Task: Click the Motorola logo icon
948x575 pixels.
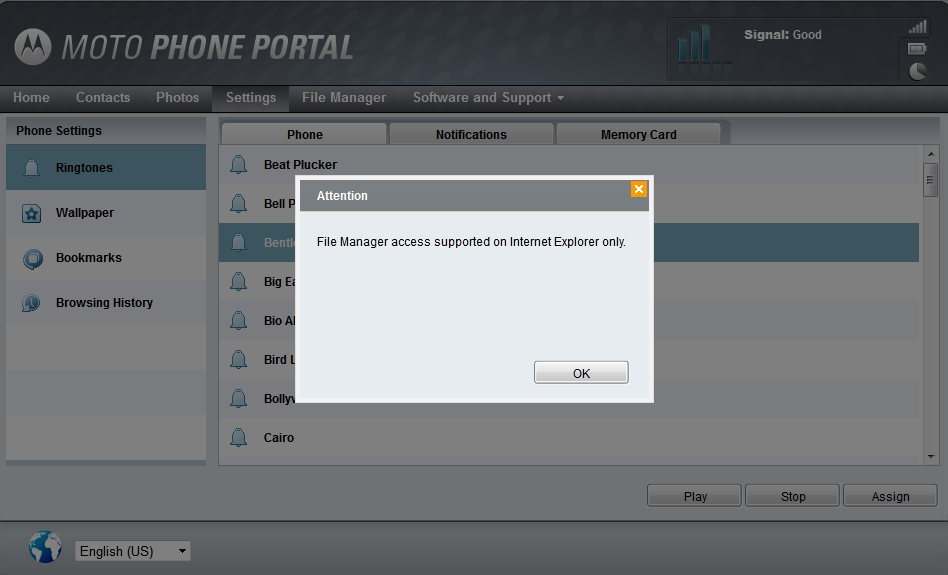Action: pos(33,47)
